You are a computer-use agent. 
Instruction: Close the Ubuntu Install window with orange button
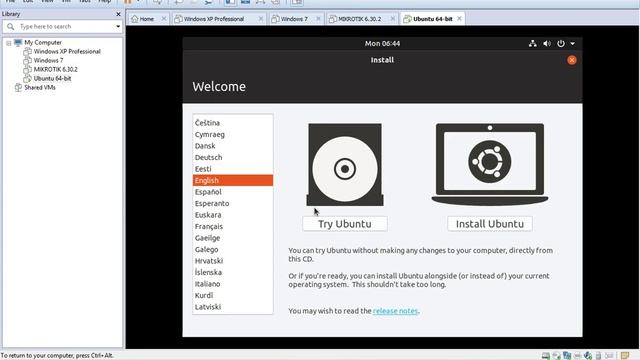pyautogui.click(x=571, y=60)
